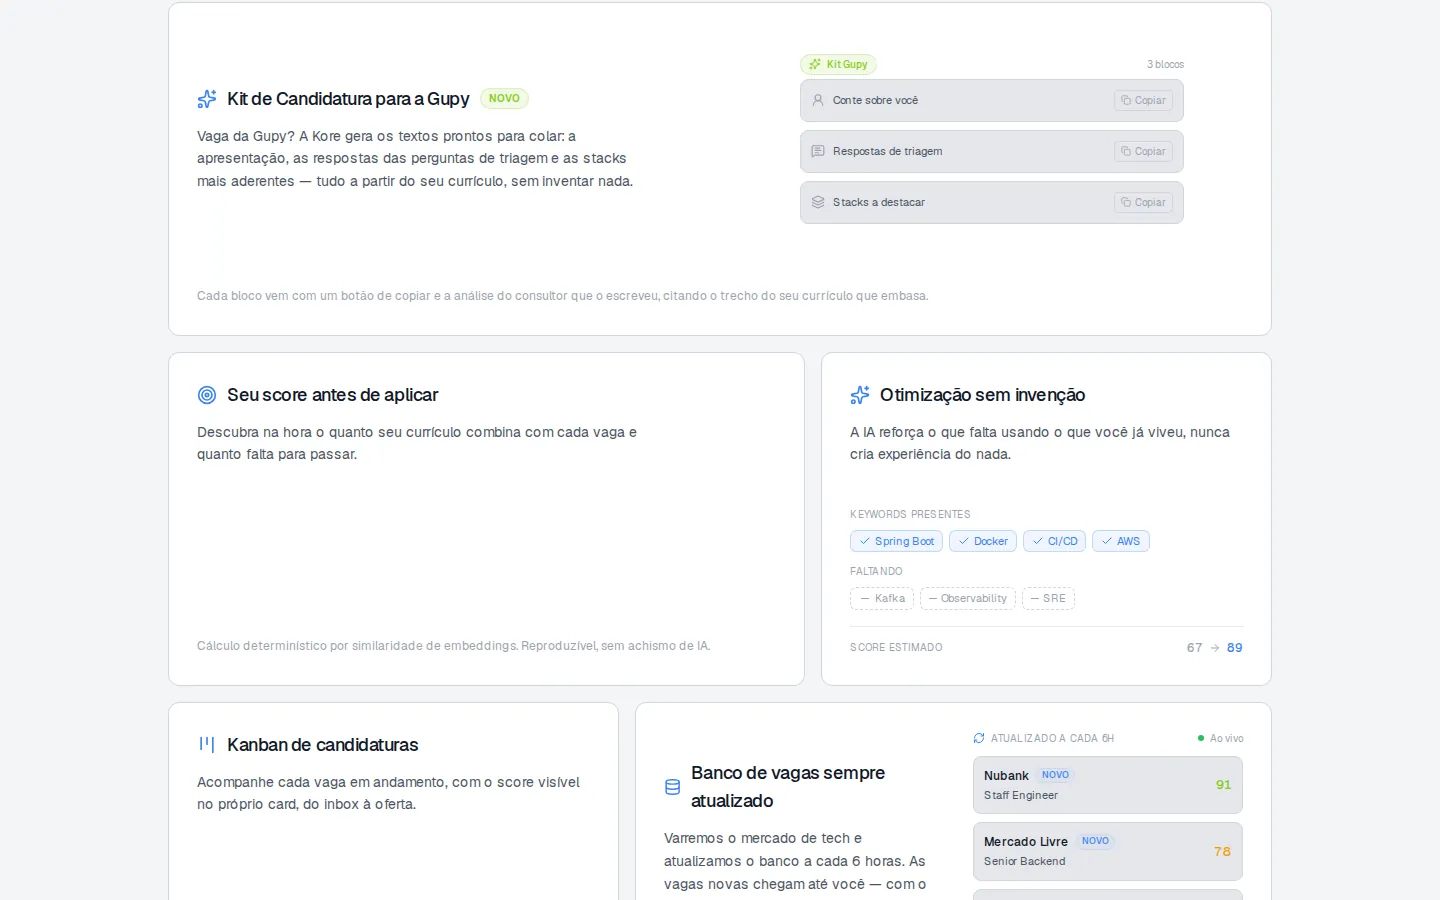This screenshot has width=1440, height=900.
Task: Select the missing Observability keyword chip
Action: (968, 598)
